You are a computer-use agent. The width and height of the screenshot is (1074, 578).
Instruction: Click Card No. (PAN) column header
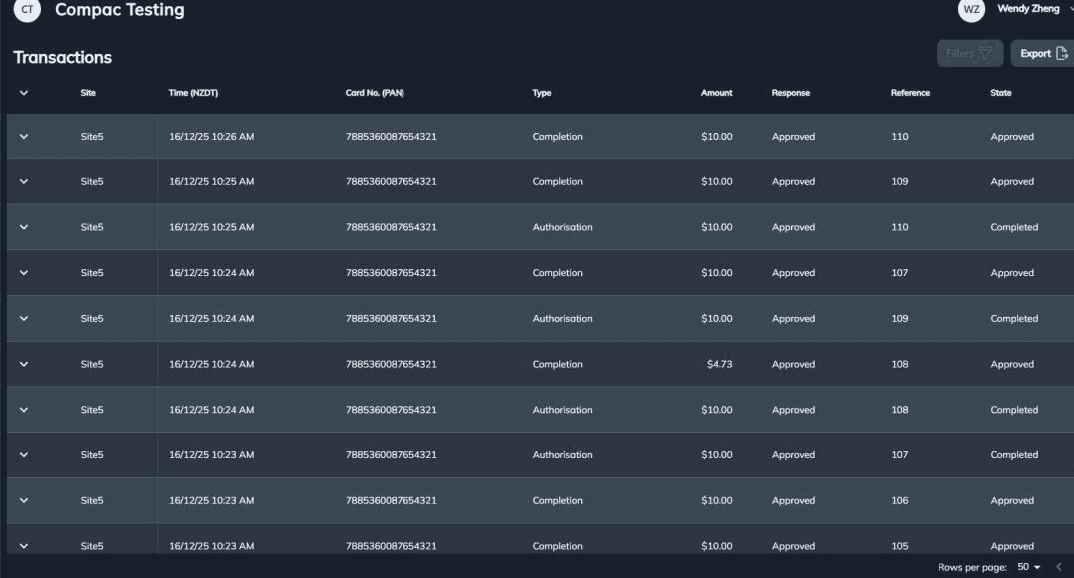375,93
